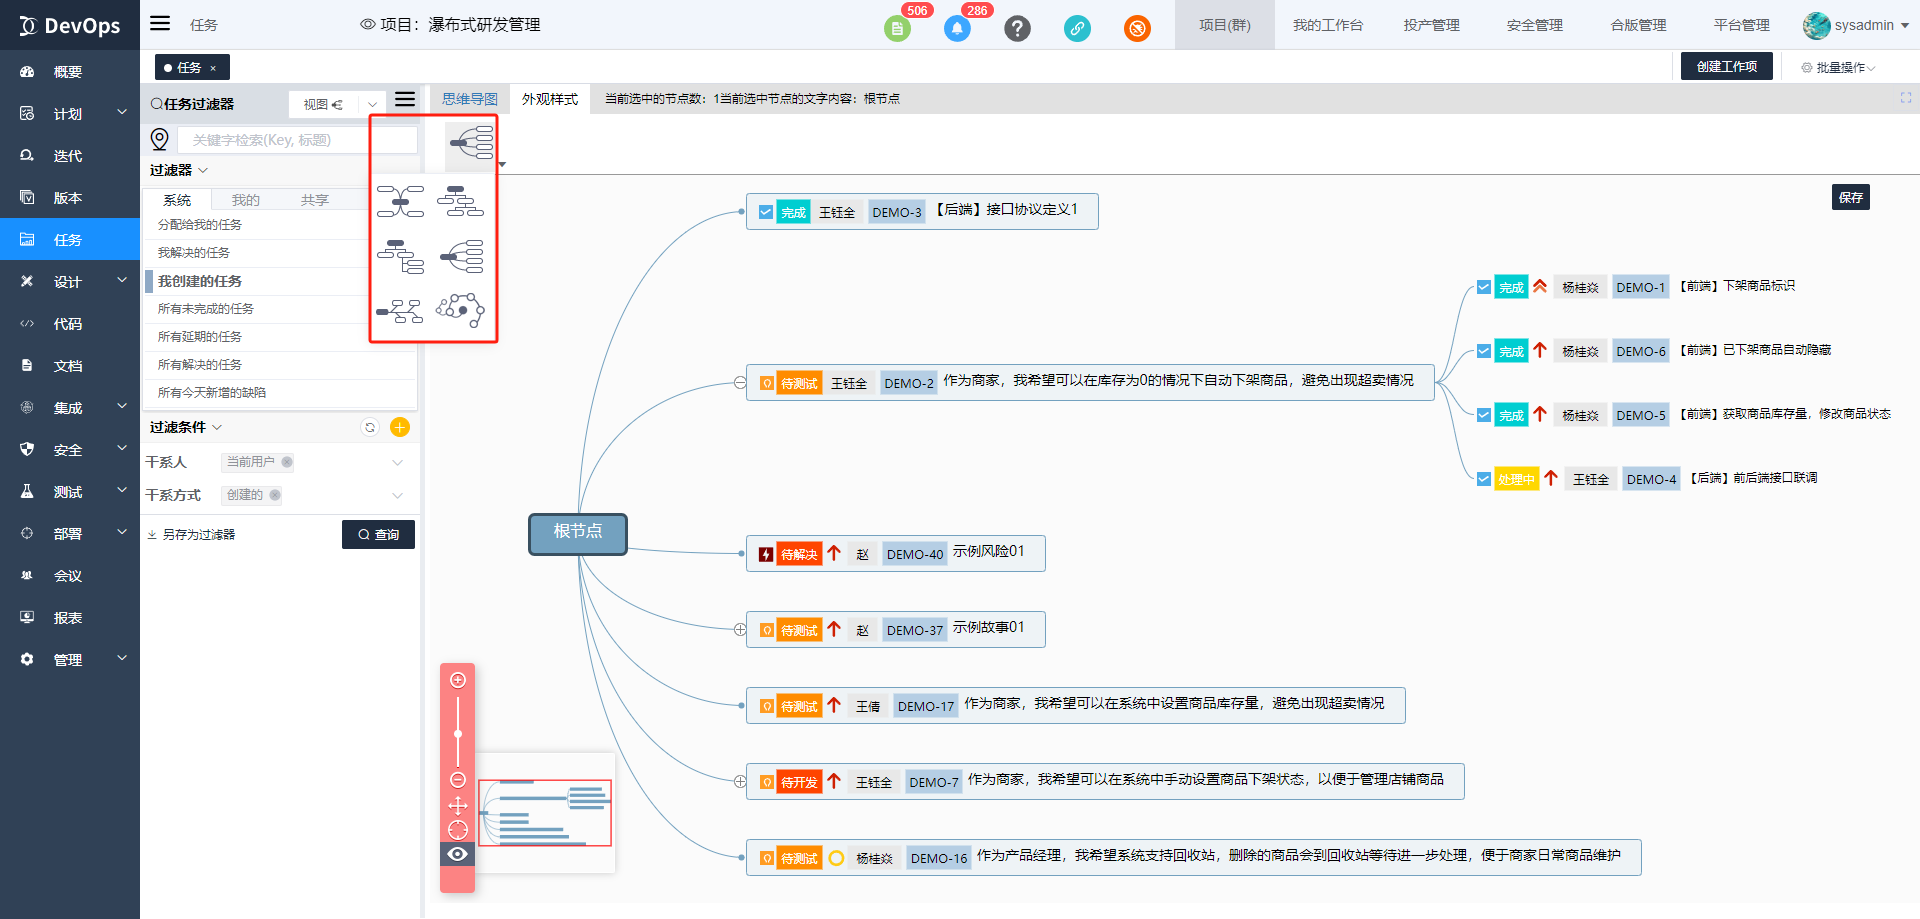Image resolution: width=1920 pixels, height=919 pixels.
Task: Open 会议 from the sidebar
Action: [68, 576]
